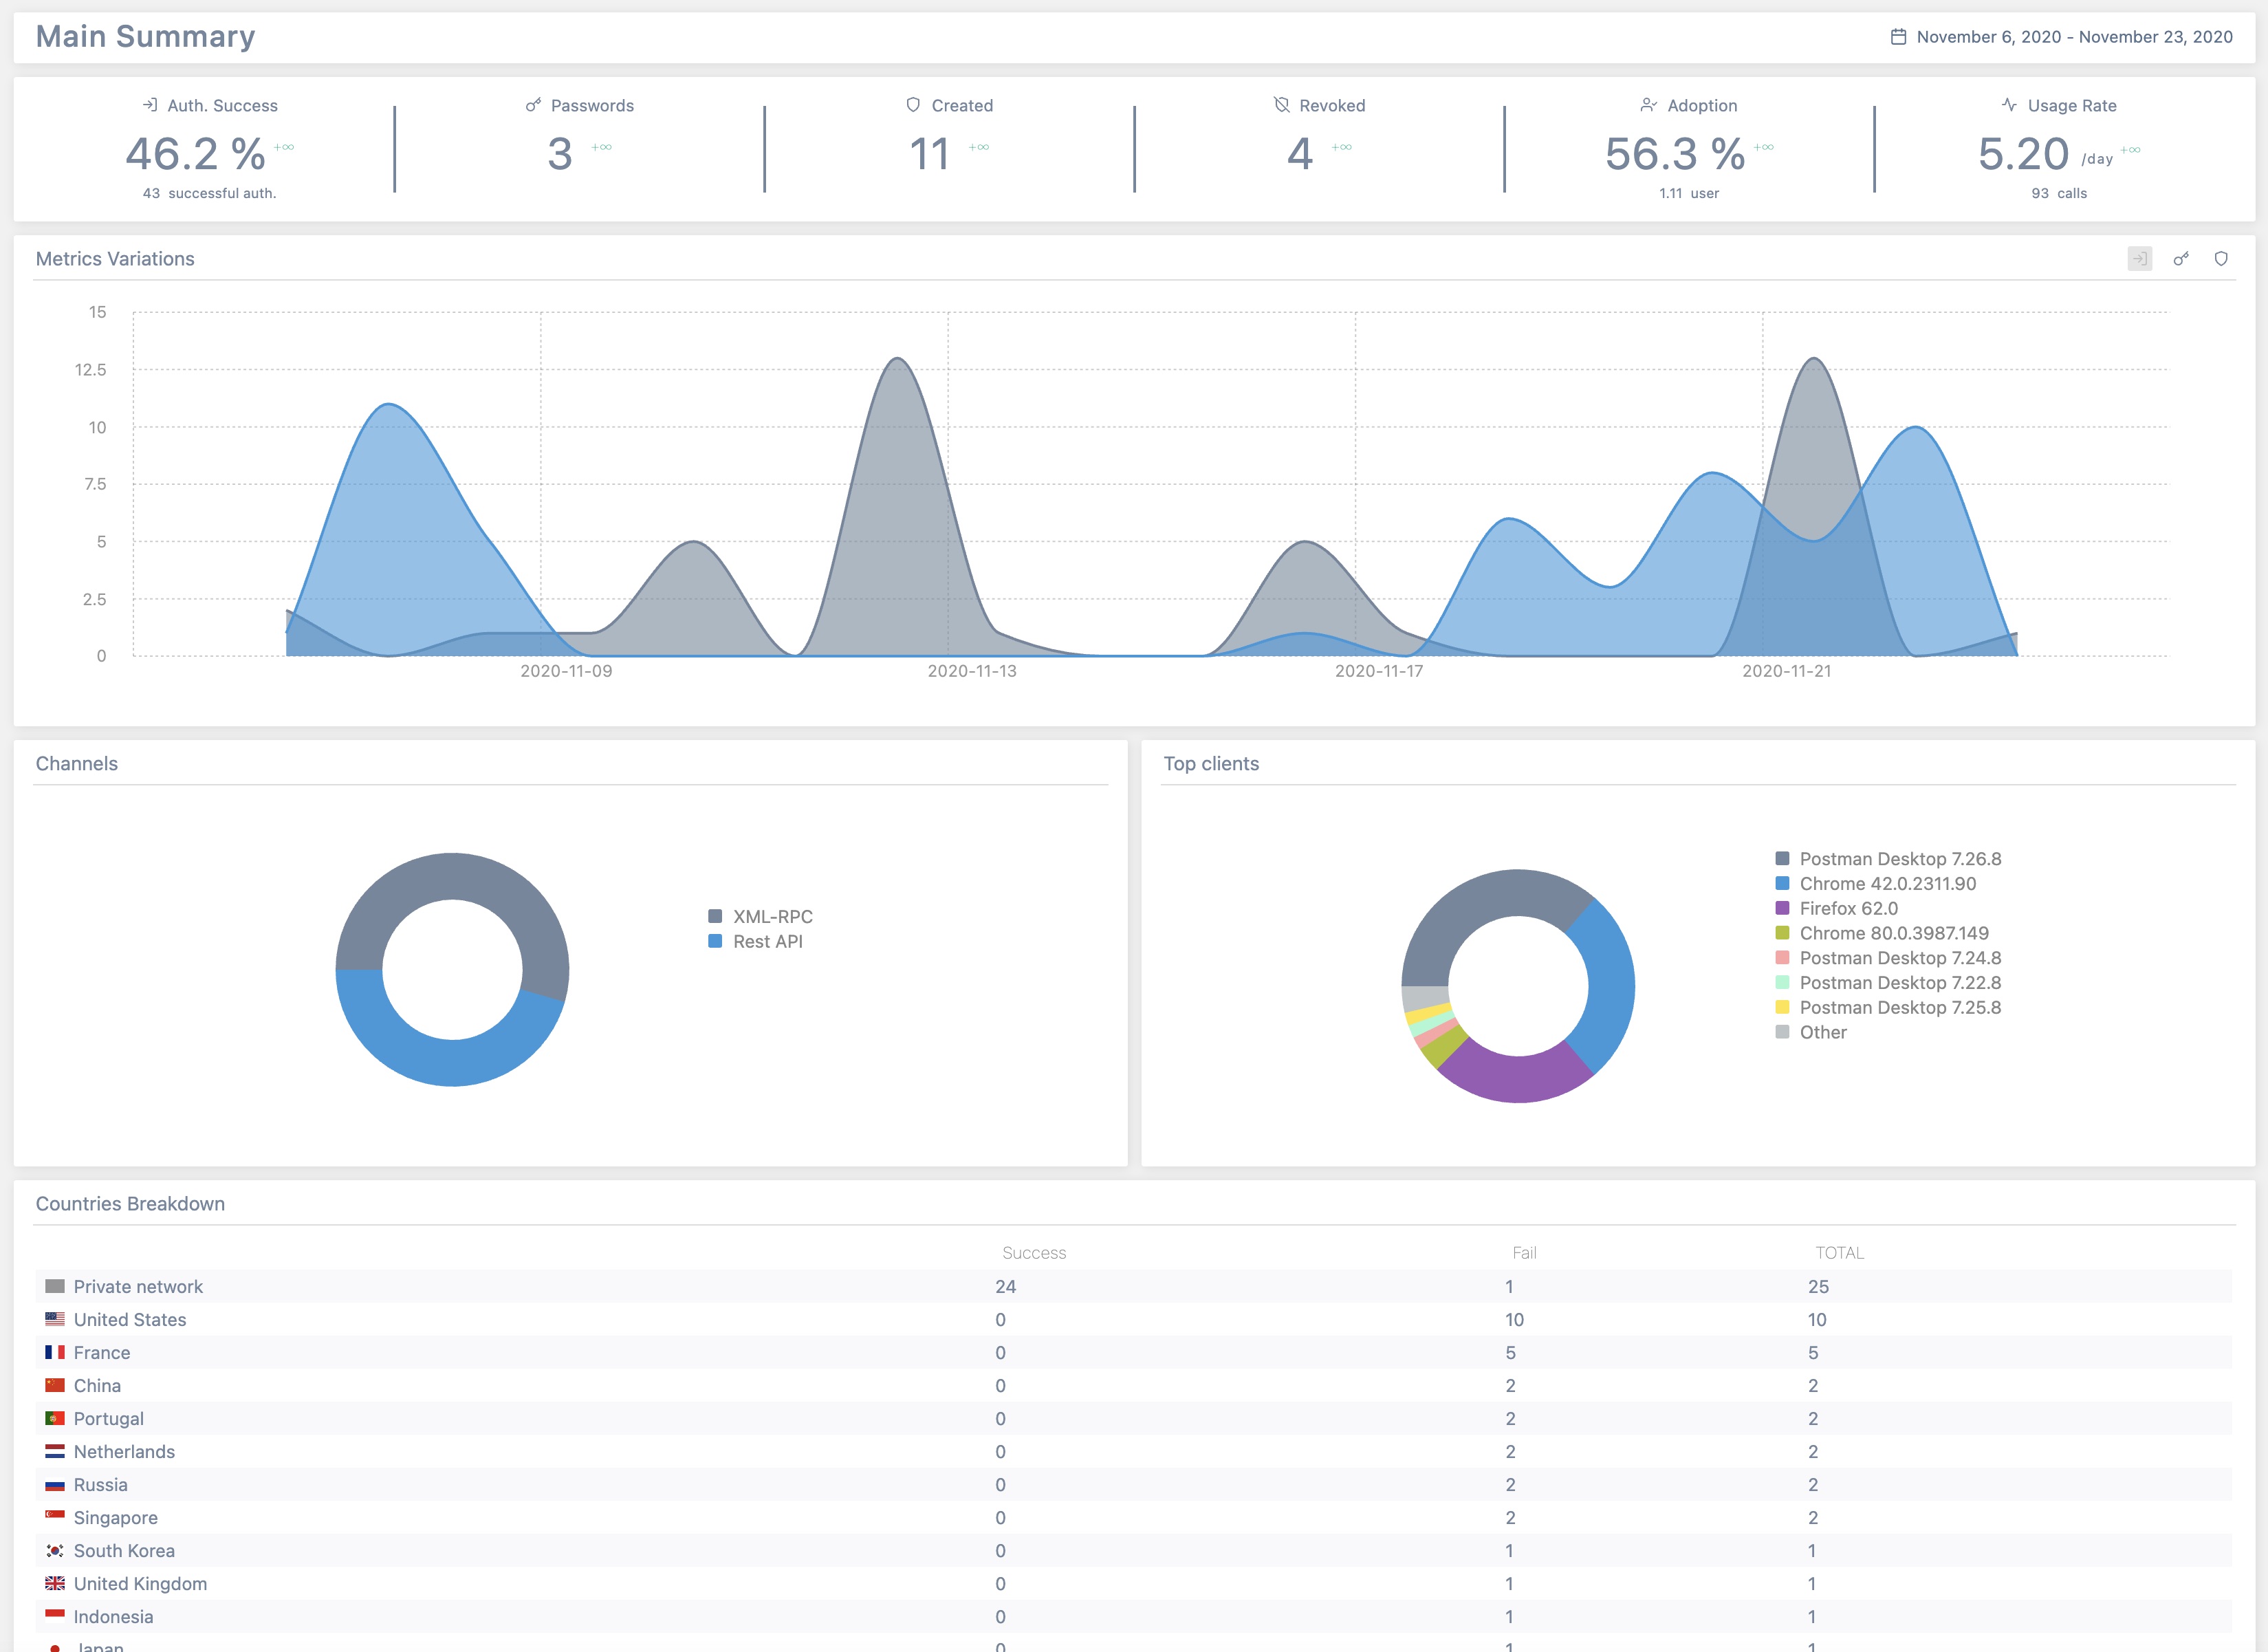Toggle the Postman Desktop 7.24.8 legend swatch
Screen dimensions: 2268x1652
(x=1782, y=957)
